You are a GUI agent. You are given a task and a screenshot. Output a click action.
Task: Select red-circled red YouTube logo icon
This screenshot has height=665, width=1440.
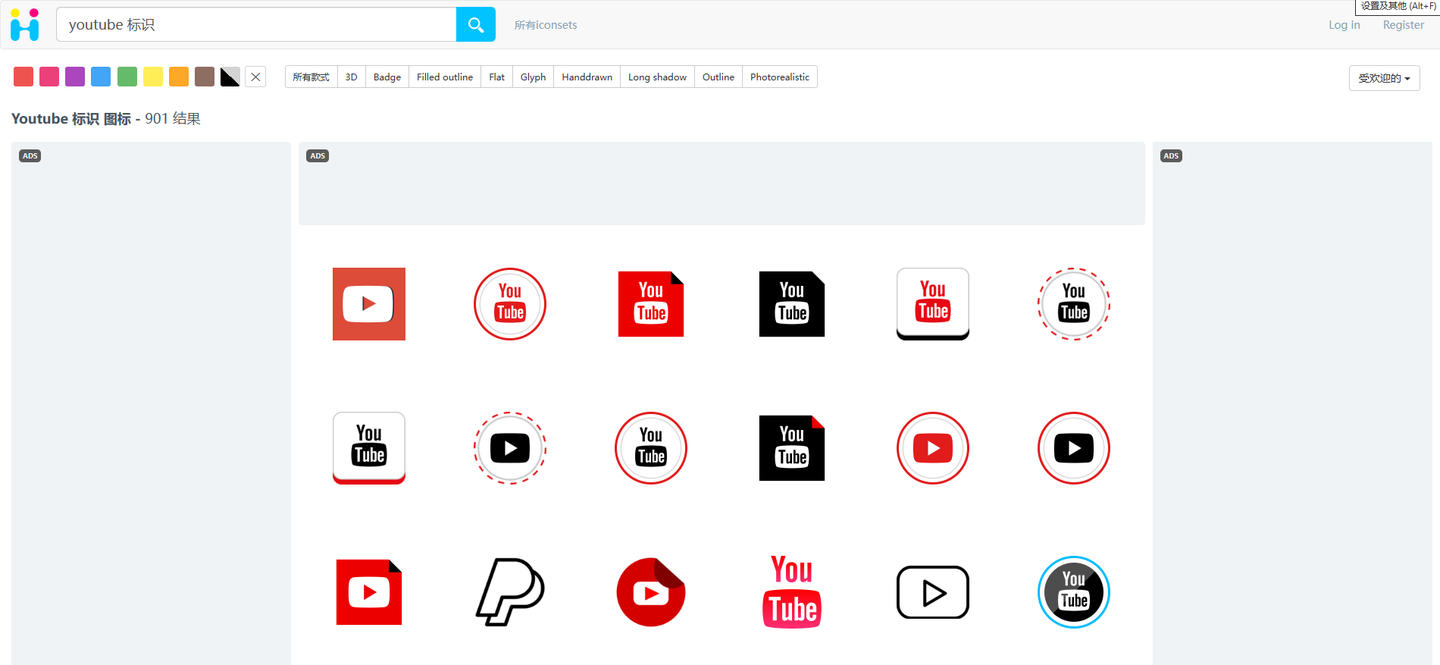tap(510, 304)
